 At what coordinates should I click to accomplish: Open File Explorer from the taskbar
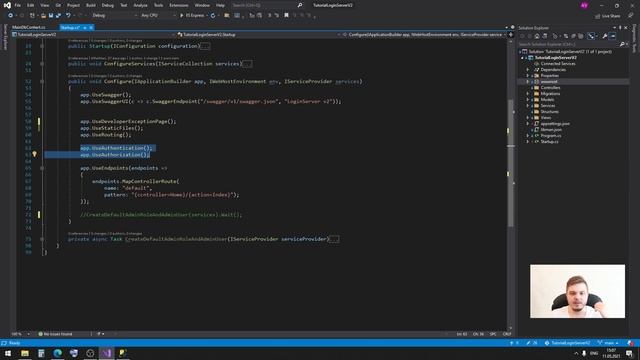tap(25, 353)
